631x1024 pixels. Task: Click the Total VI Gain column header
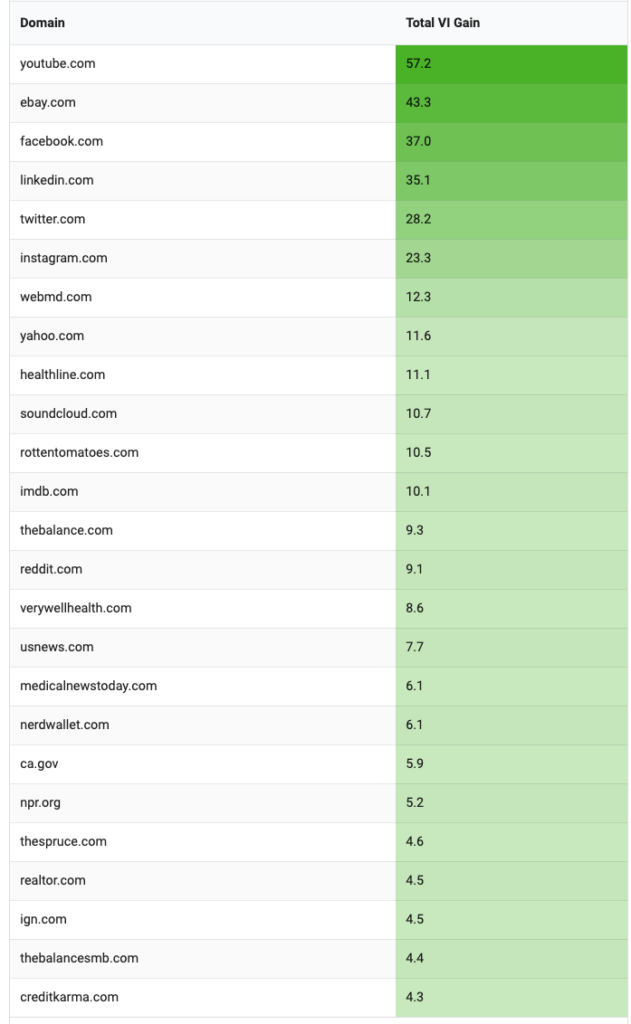442,22
